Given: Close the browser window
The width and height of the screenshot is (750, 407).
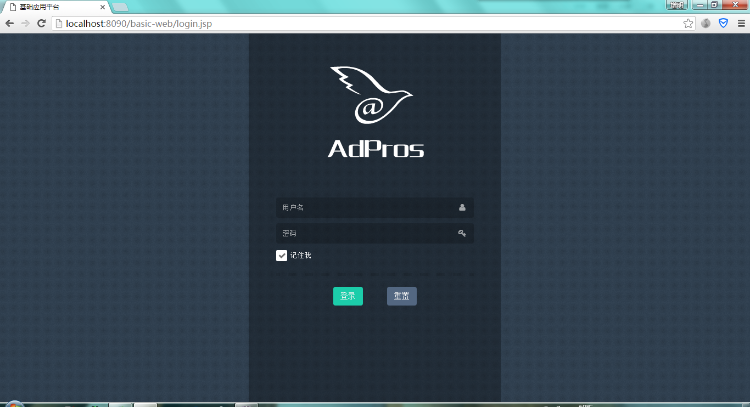Looking at the screenshot, I should click(x=735, y=5).
